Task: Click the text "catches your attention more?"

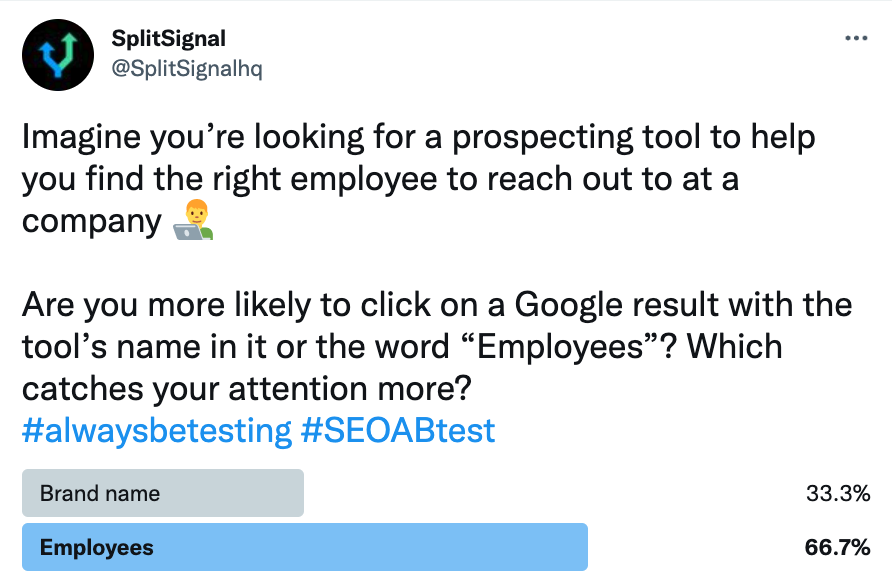Action: coord(246,388)
